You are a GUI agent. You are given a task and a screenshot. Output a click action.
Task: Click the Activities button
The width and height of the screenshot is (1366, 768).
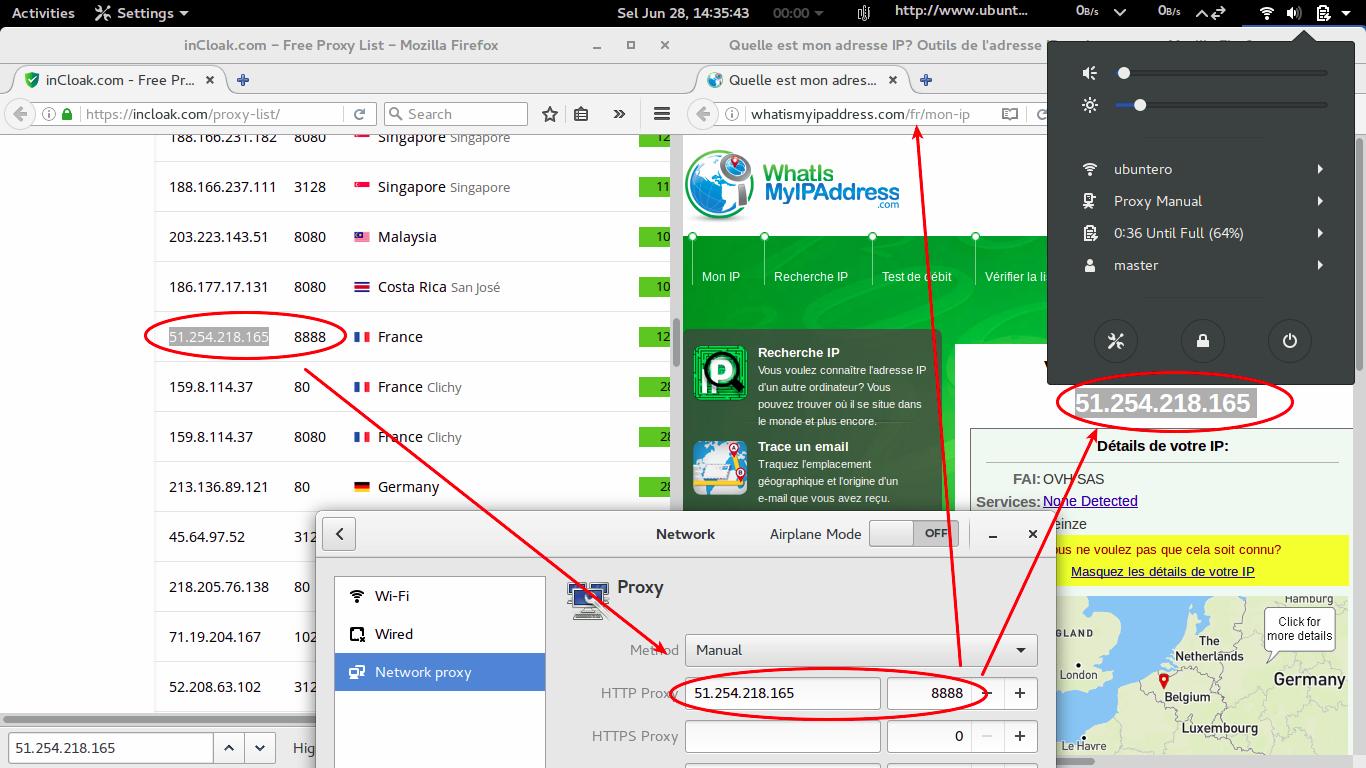tap(43, 13)
